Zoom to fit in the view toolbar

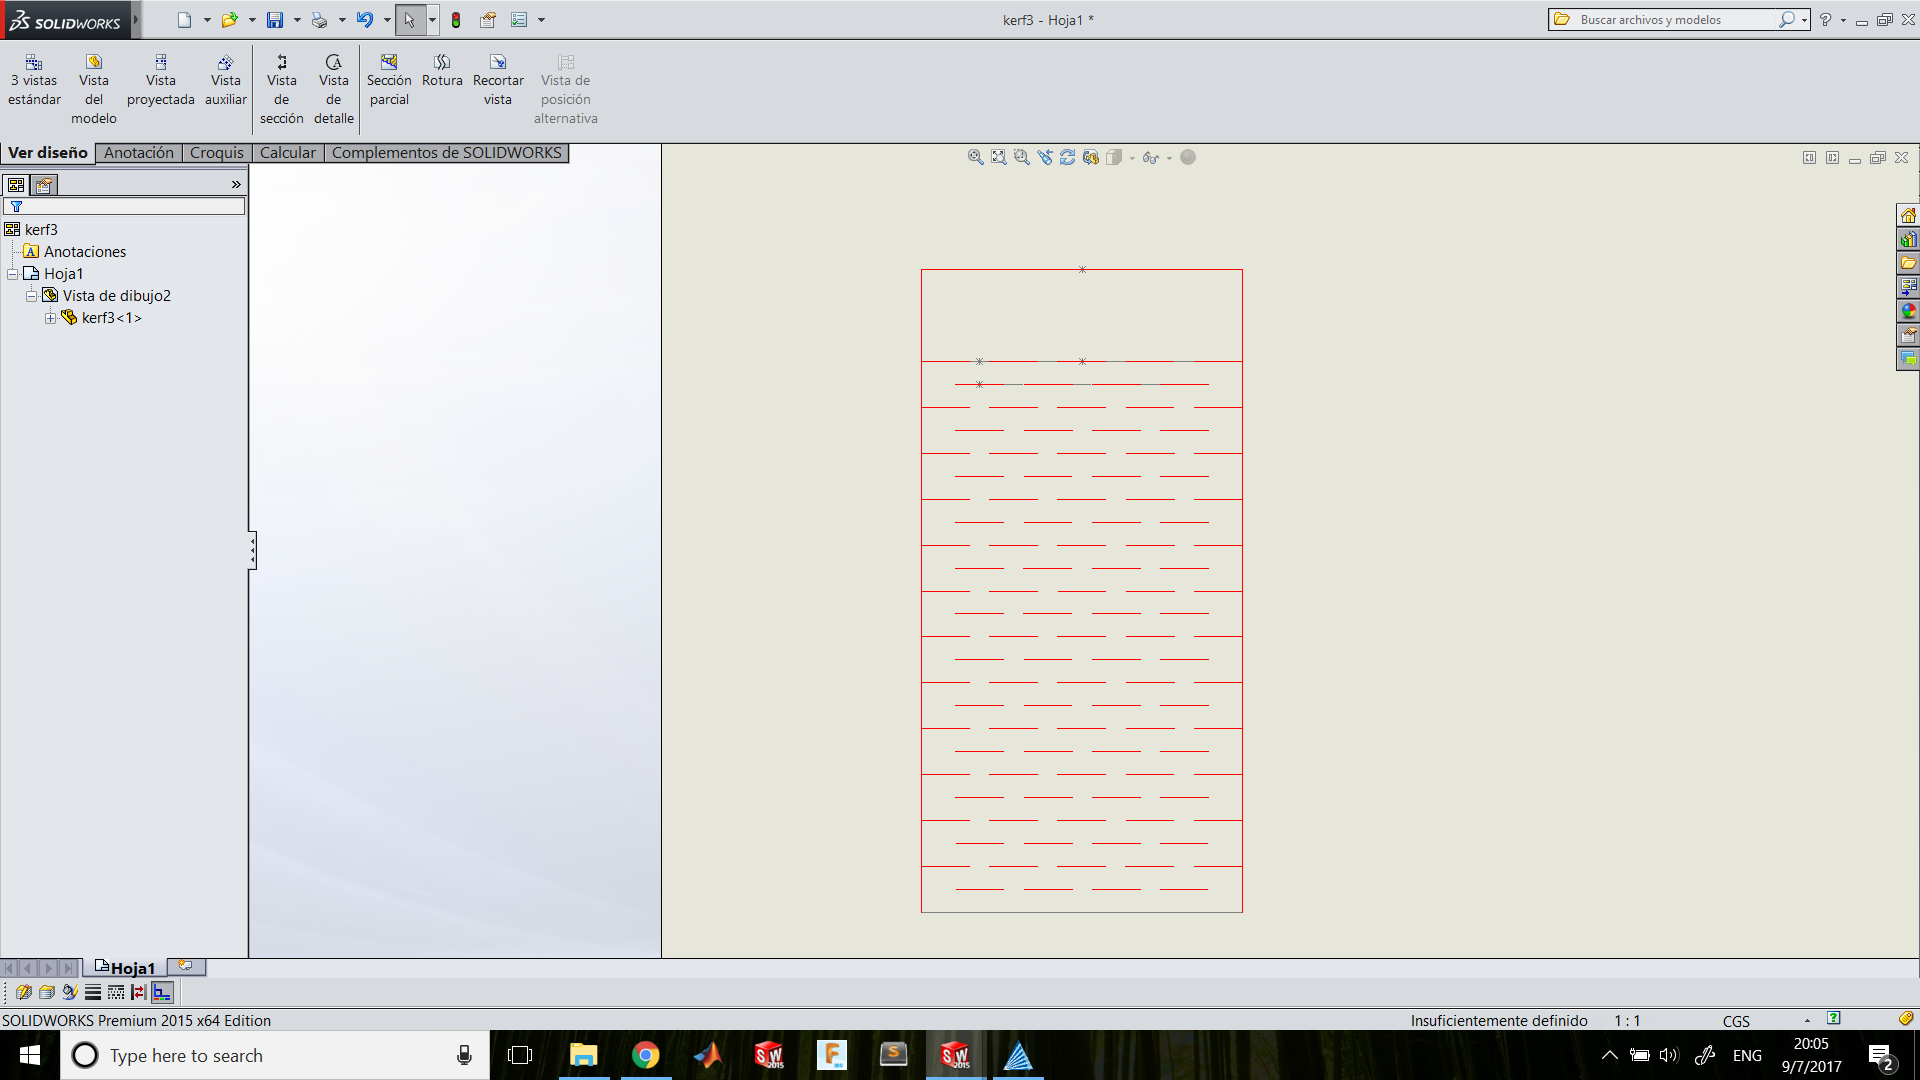coord(975,157)
